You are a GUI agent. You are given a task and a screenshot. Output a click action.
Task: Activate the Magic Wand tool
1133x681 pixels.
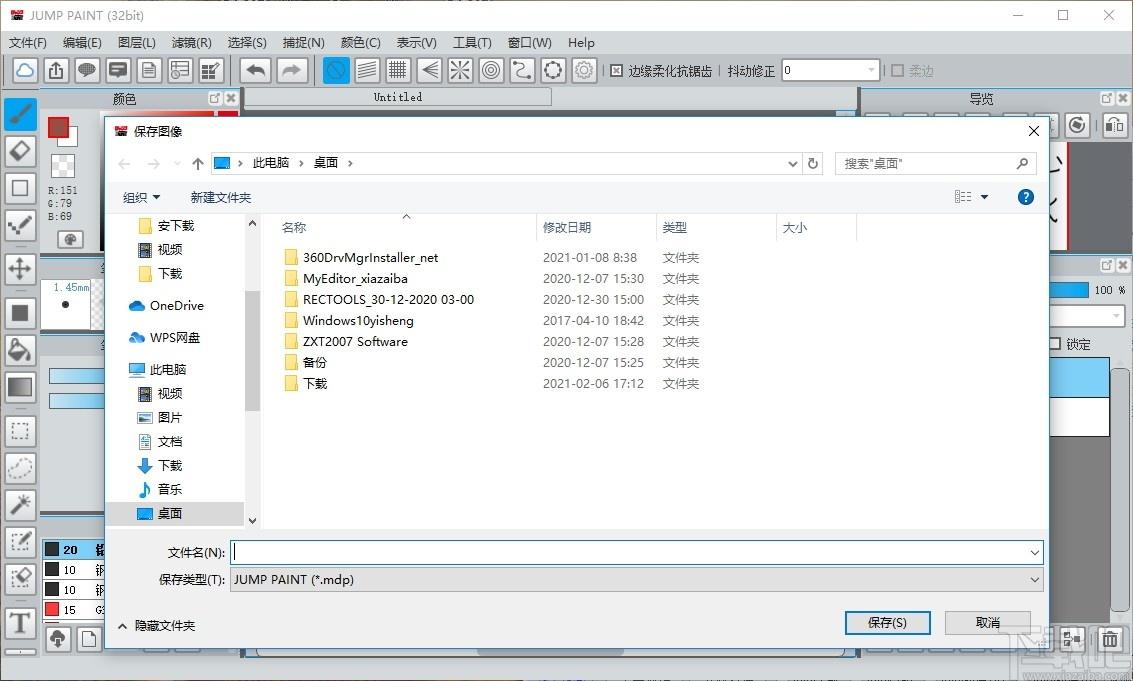(20, 504)
